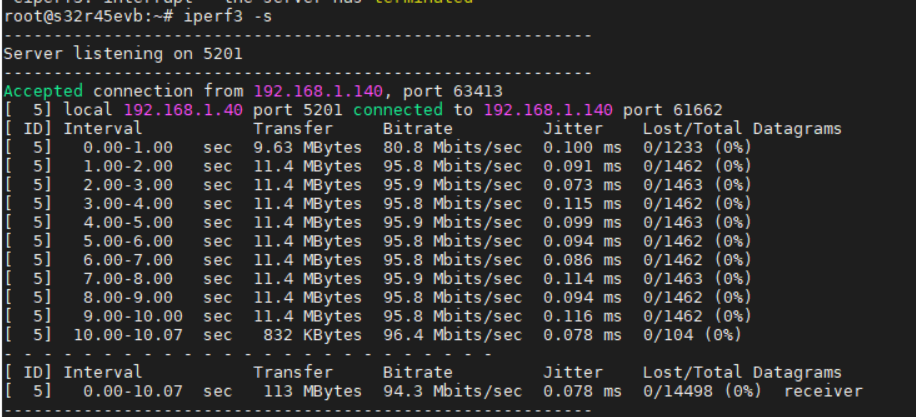
Task: Click bitrate value in the 7.00-8.00 row
Action: click(x=453, y=278)
